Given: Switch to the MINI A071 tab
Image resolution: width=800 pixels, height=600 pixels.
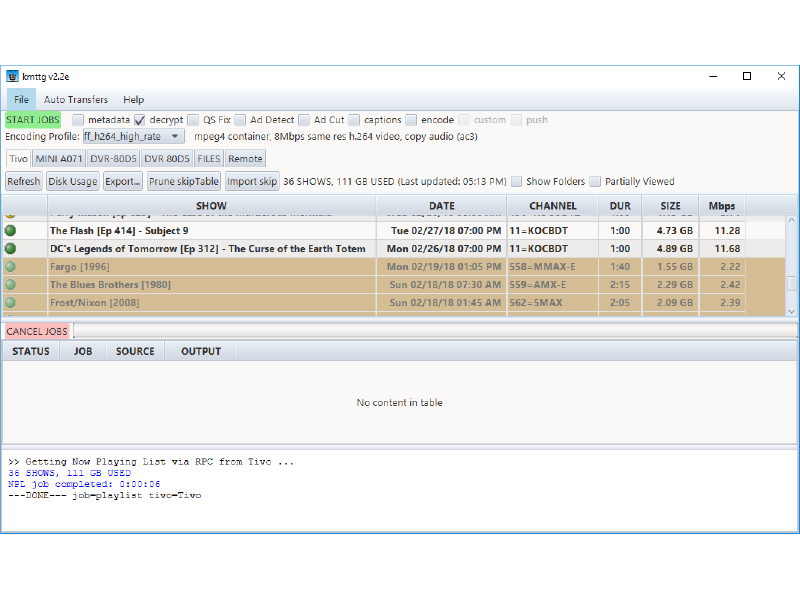Looking at the screenshot, I should point(58,159).
